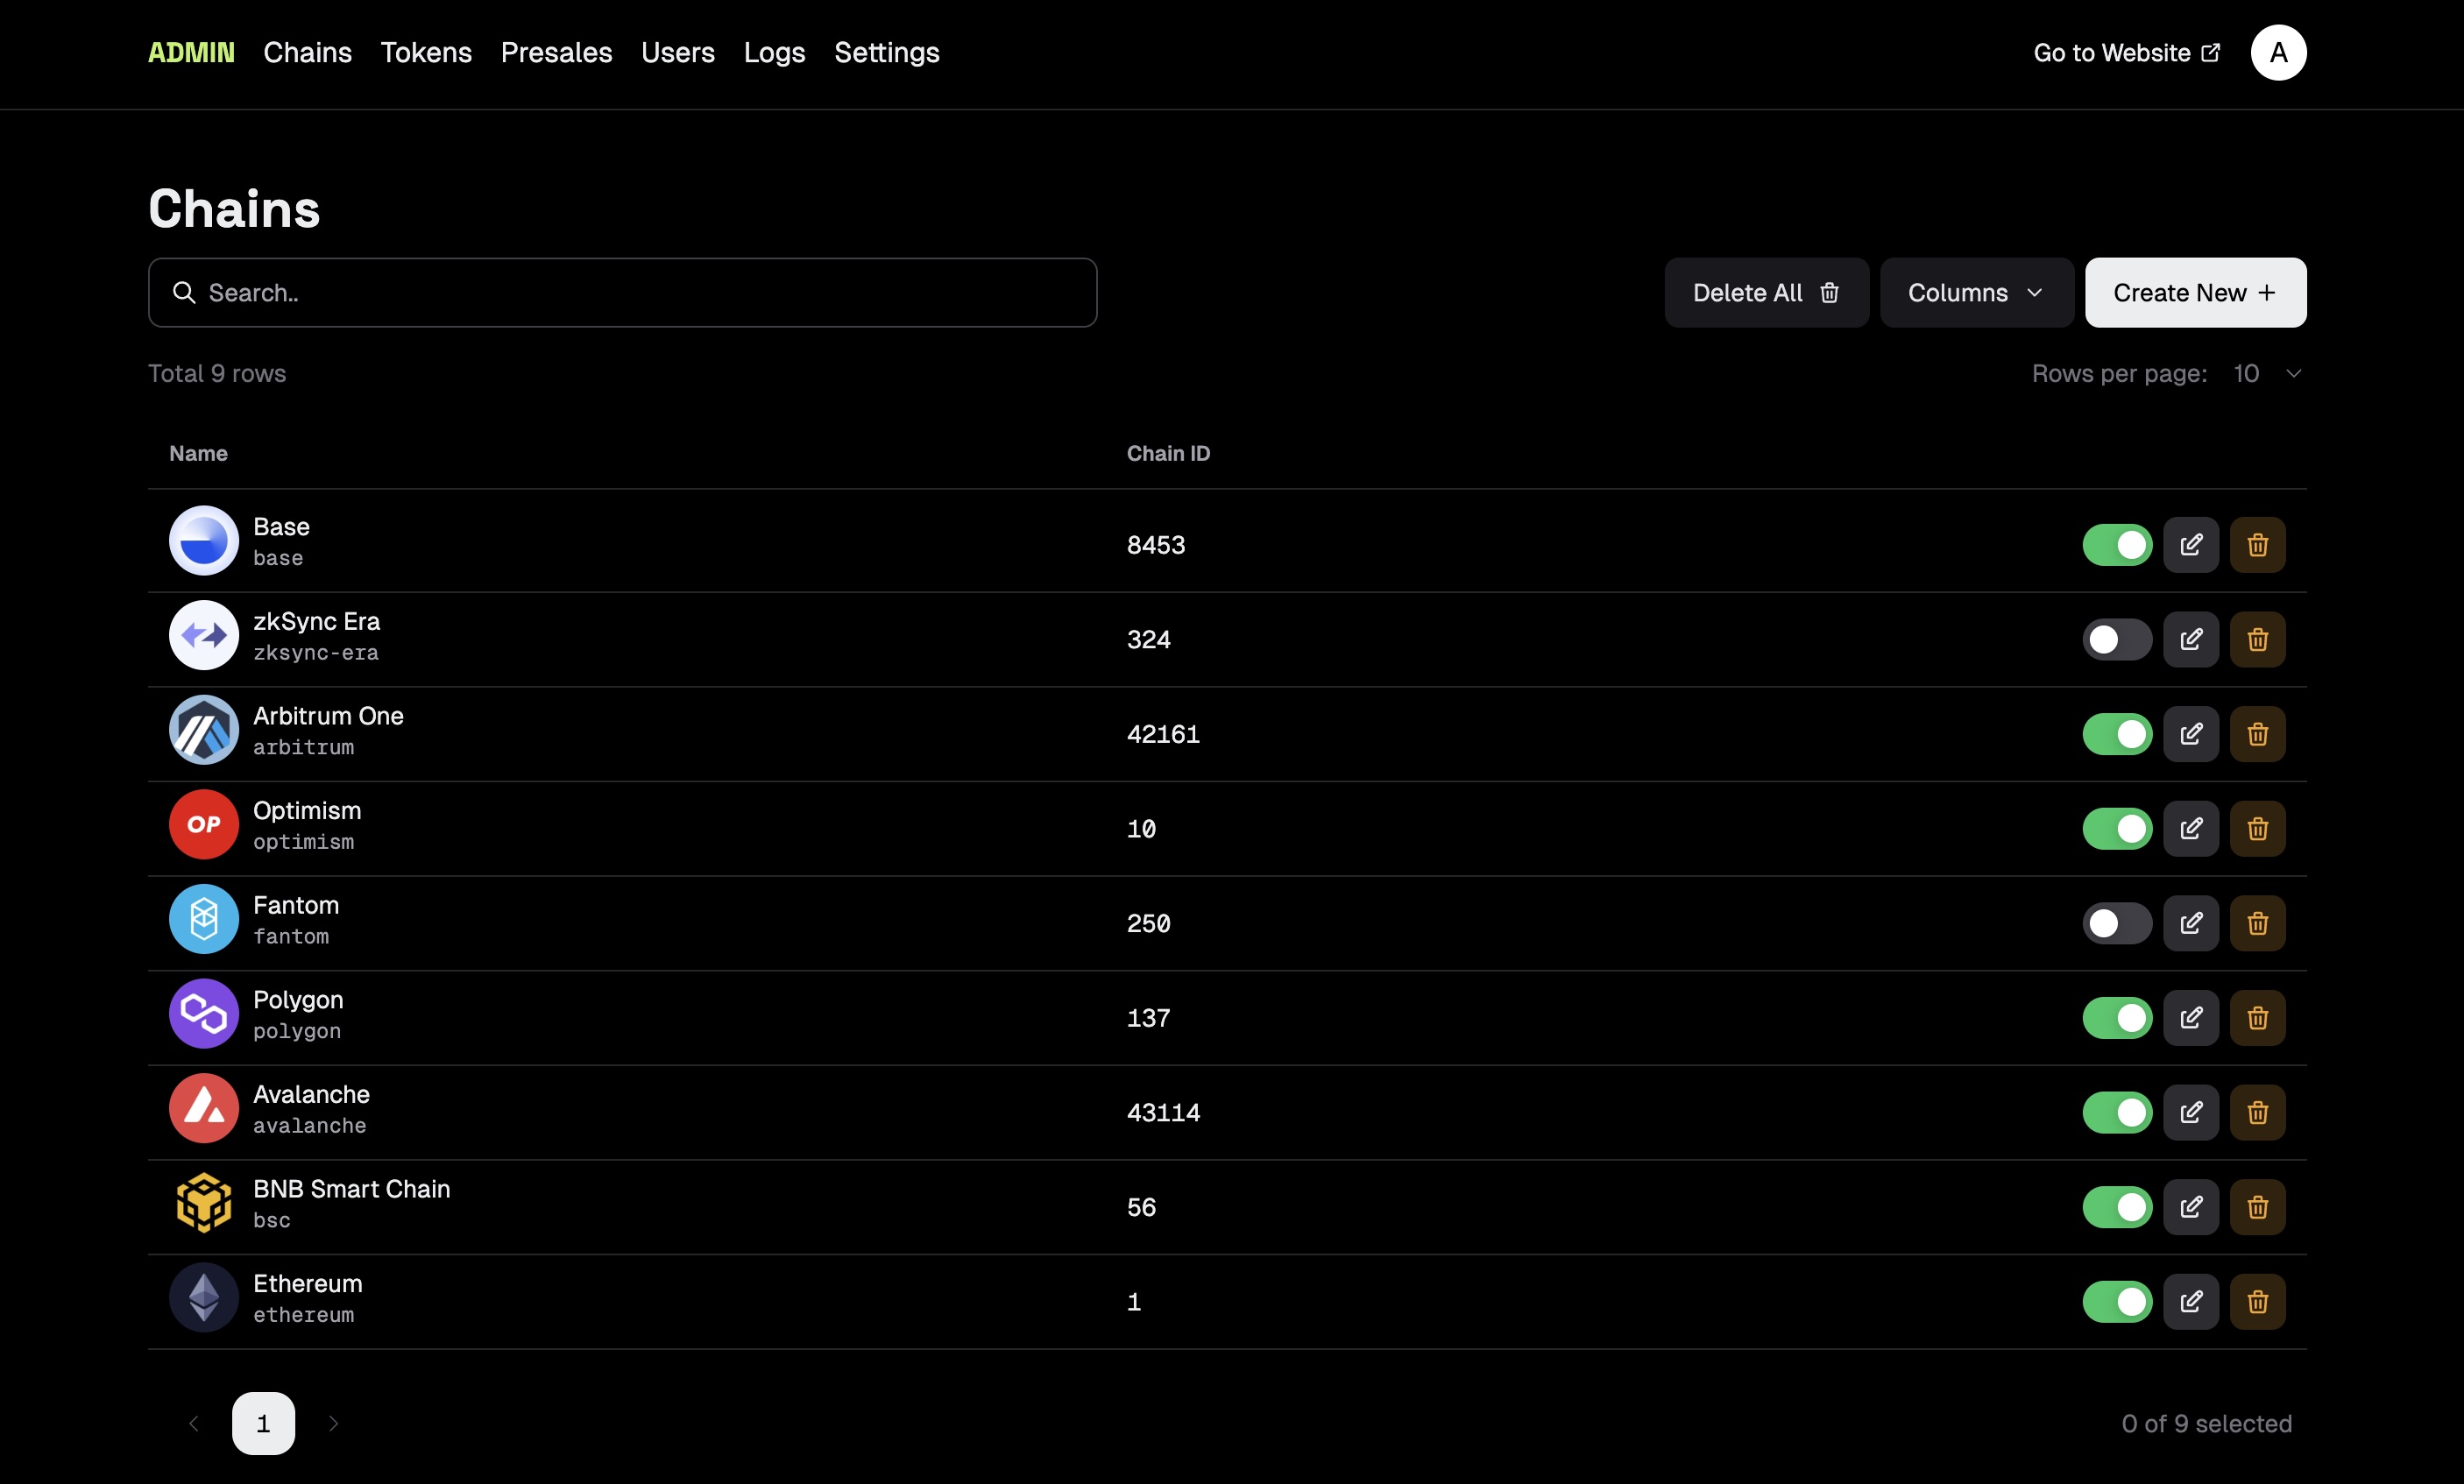Open the Columns dropdown
The image size is (2464, 1484).
1976,293
